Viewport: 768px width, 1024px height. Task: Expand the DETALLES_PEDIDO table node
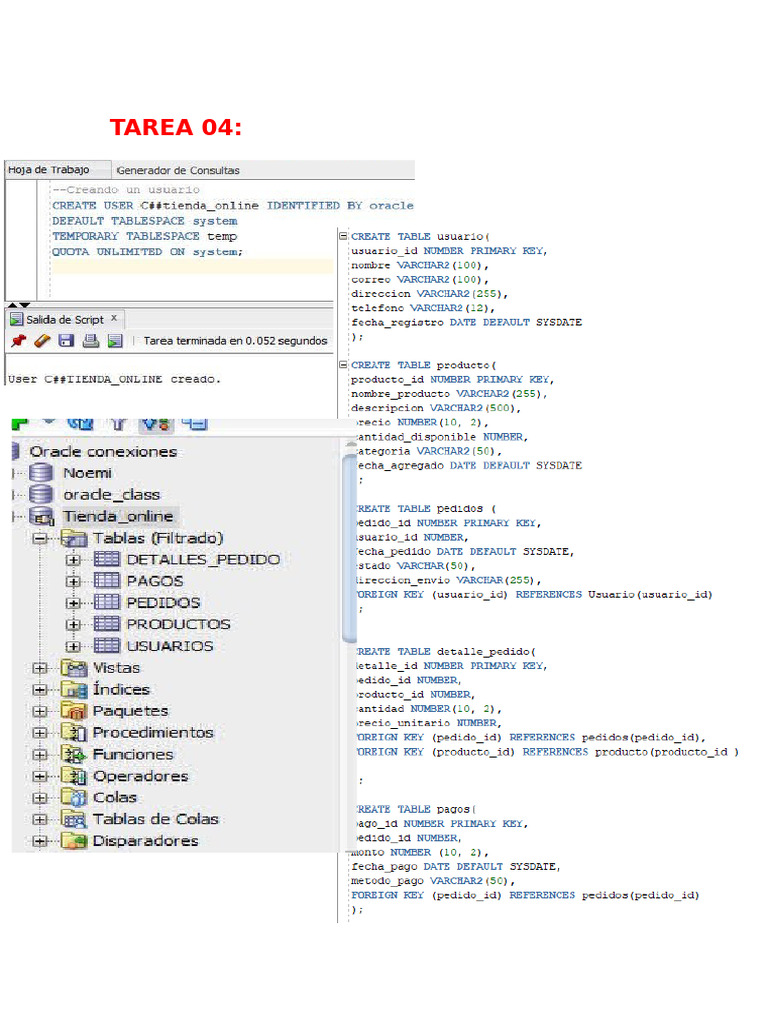[x=73, y=560]
